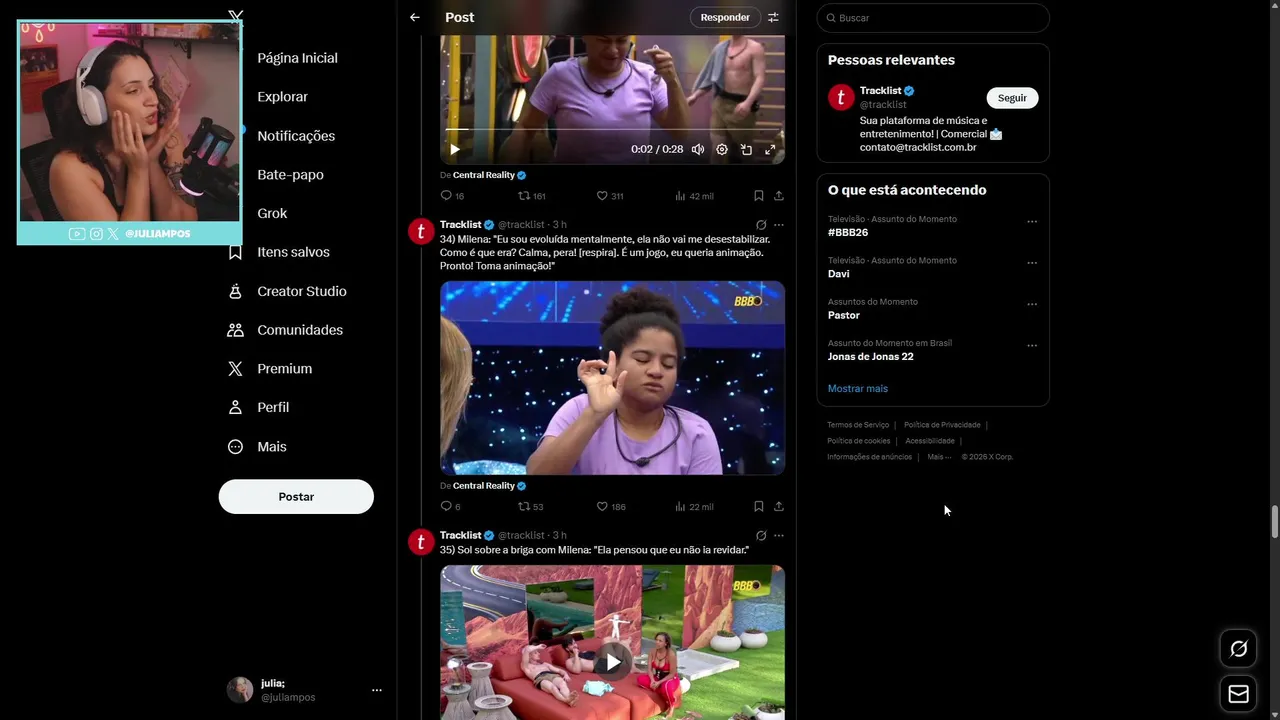Open more options for Davi trend

(1032, 263)
